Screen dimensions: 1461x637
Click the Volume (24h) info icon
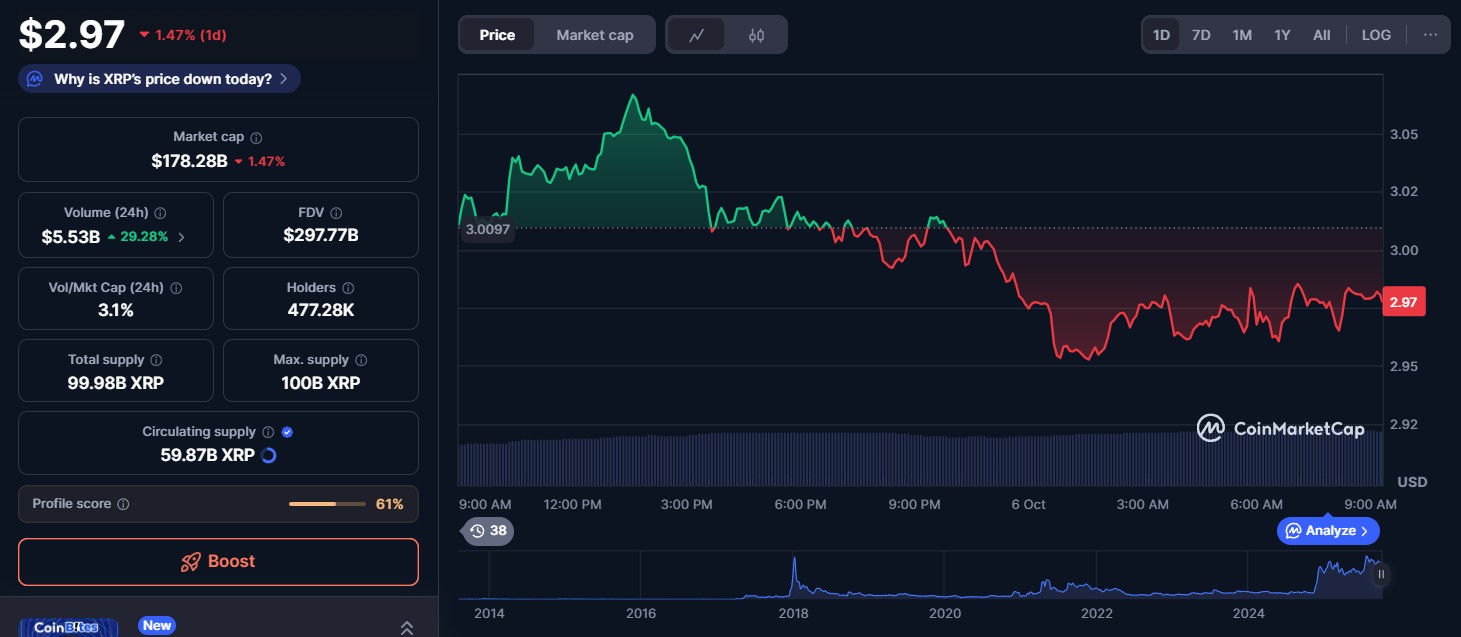click(160, 213)
